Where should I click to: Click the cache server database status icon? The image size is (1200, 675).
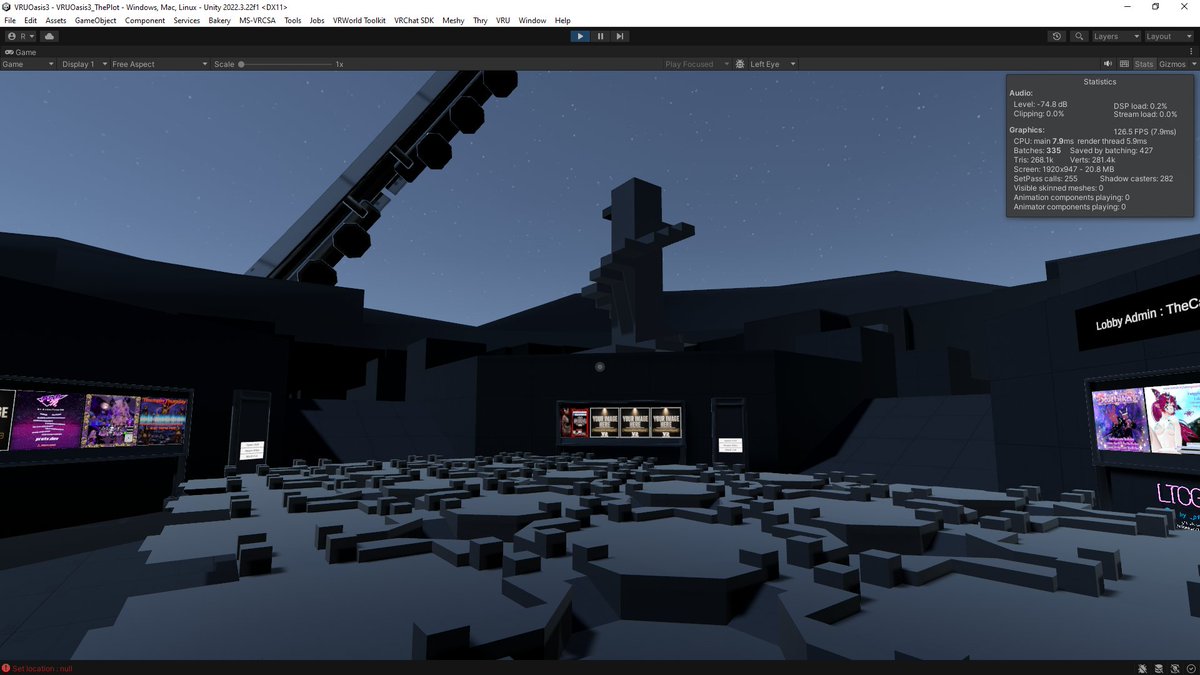(1159, 668)
